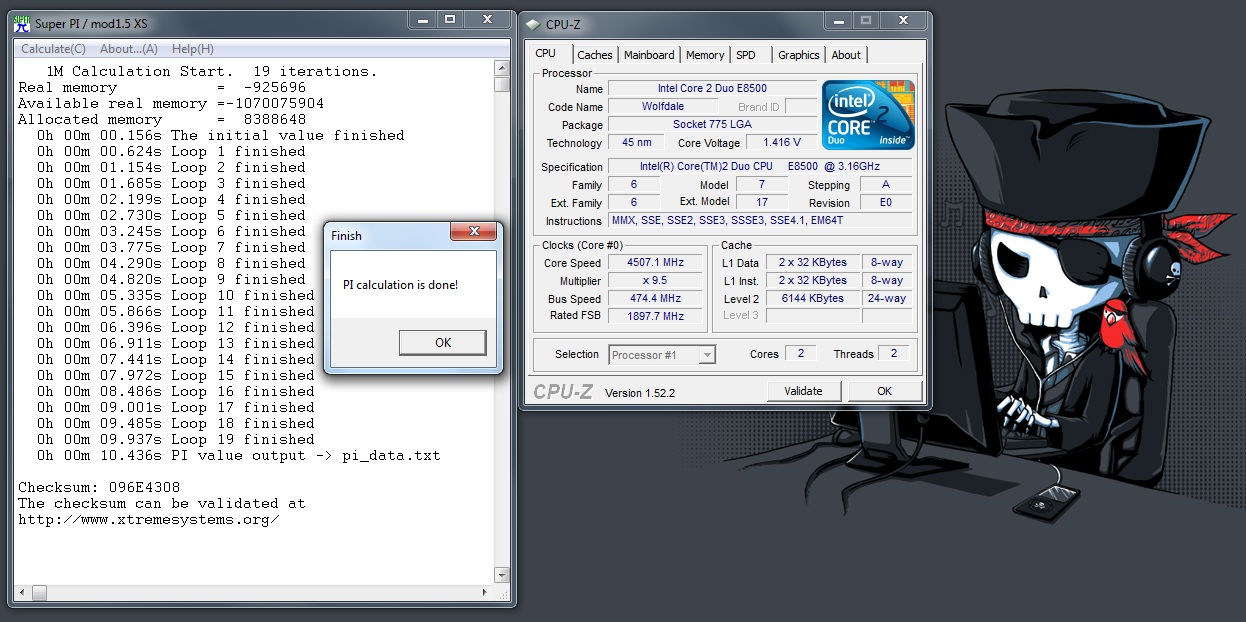Click the Intel Core 2 Duo logo

point(868,115)
